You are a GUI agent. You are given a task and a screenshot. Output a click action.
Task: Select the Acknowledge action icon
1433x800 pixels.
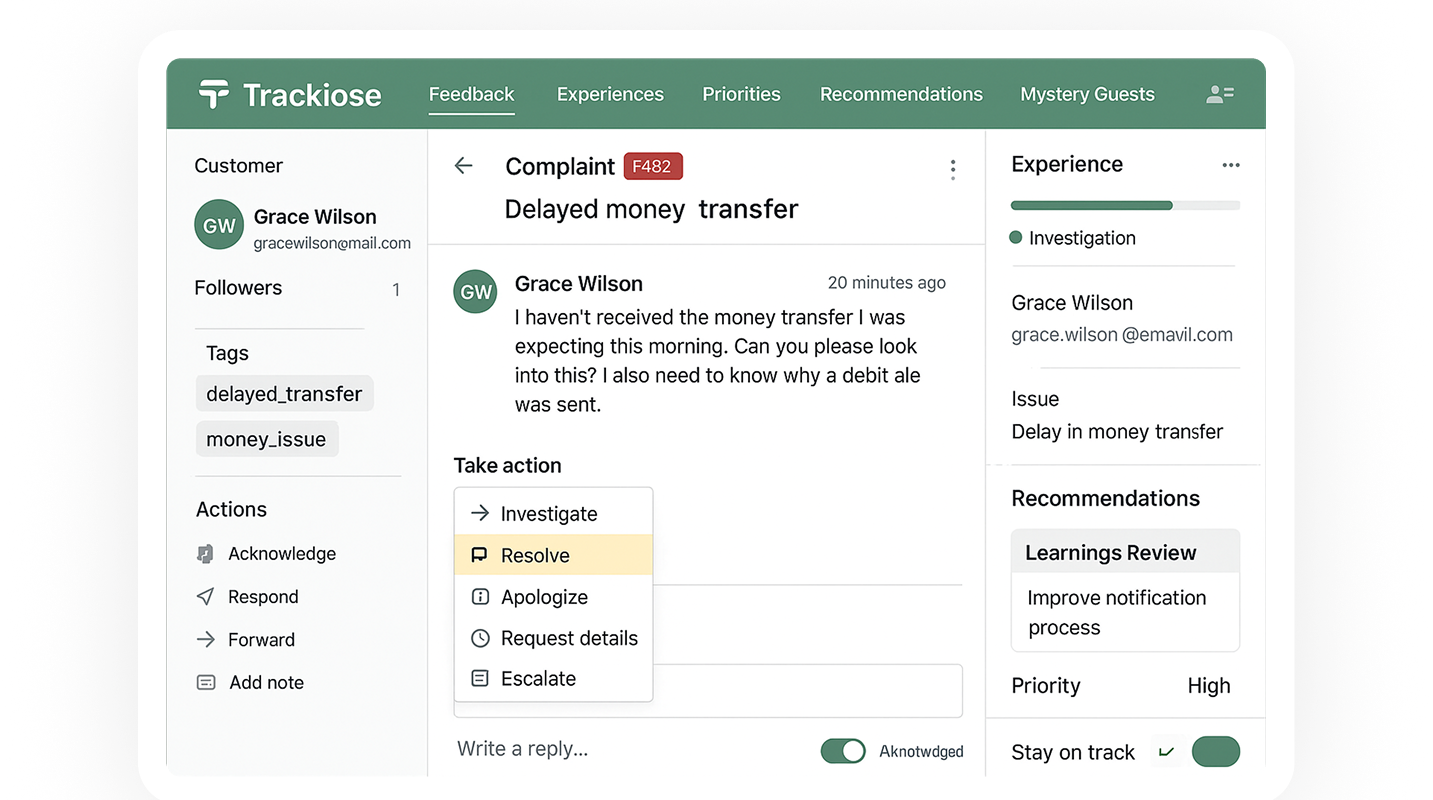point(204,553)
